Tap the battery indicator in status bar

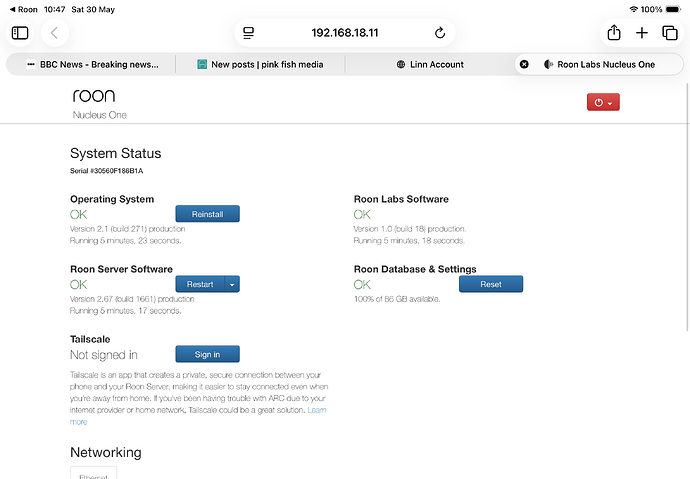tap(673, 9)
